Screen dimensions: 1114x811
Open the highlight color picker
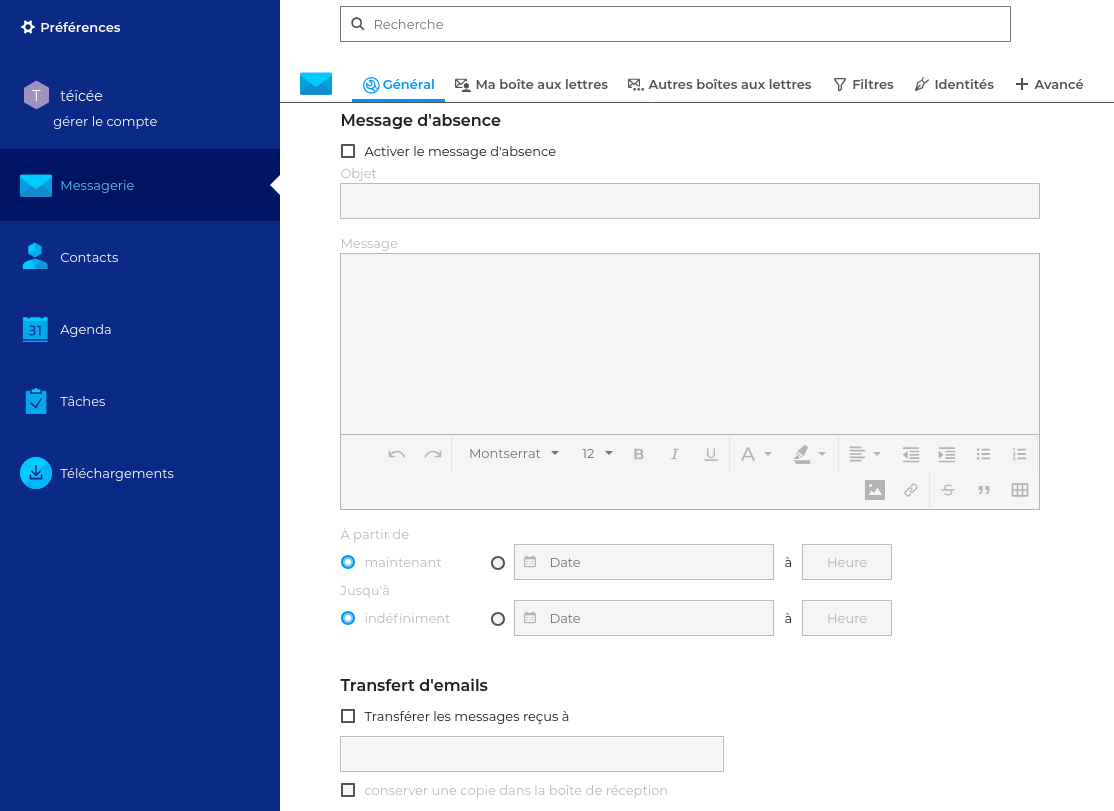(x=810, y=454)
